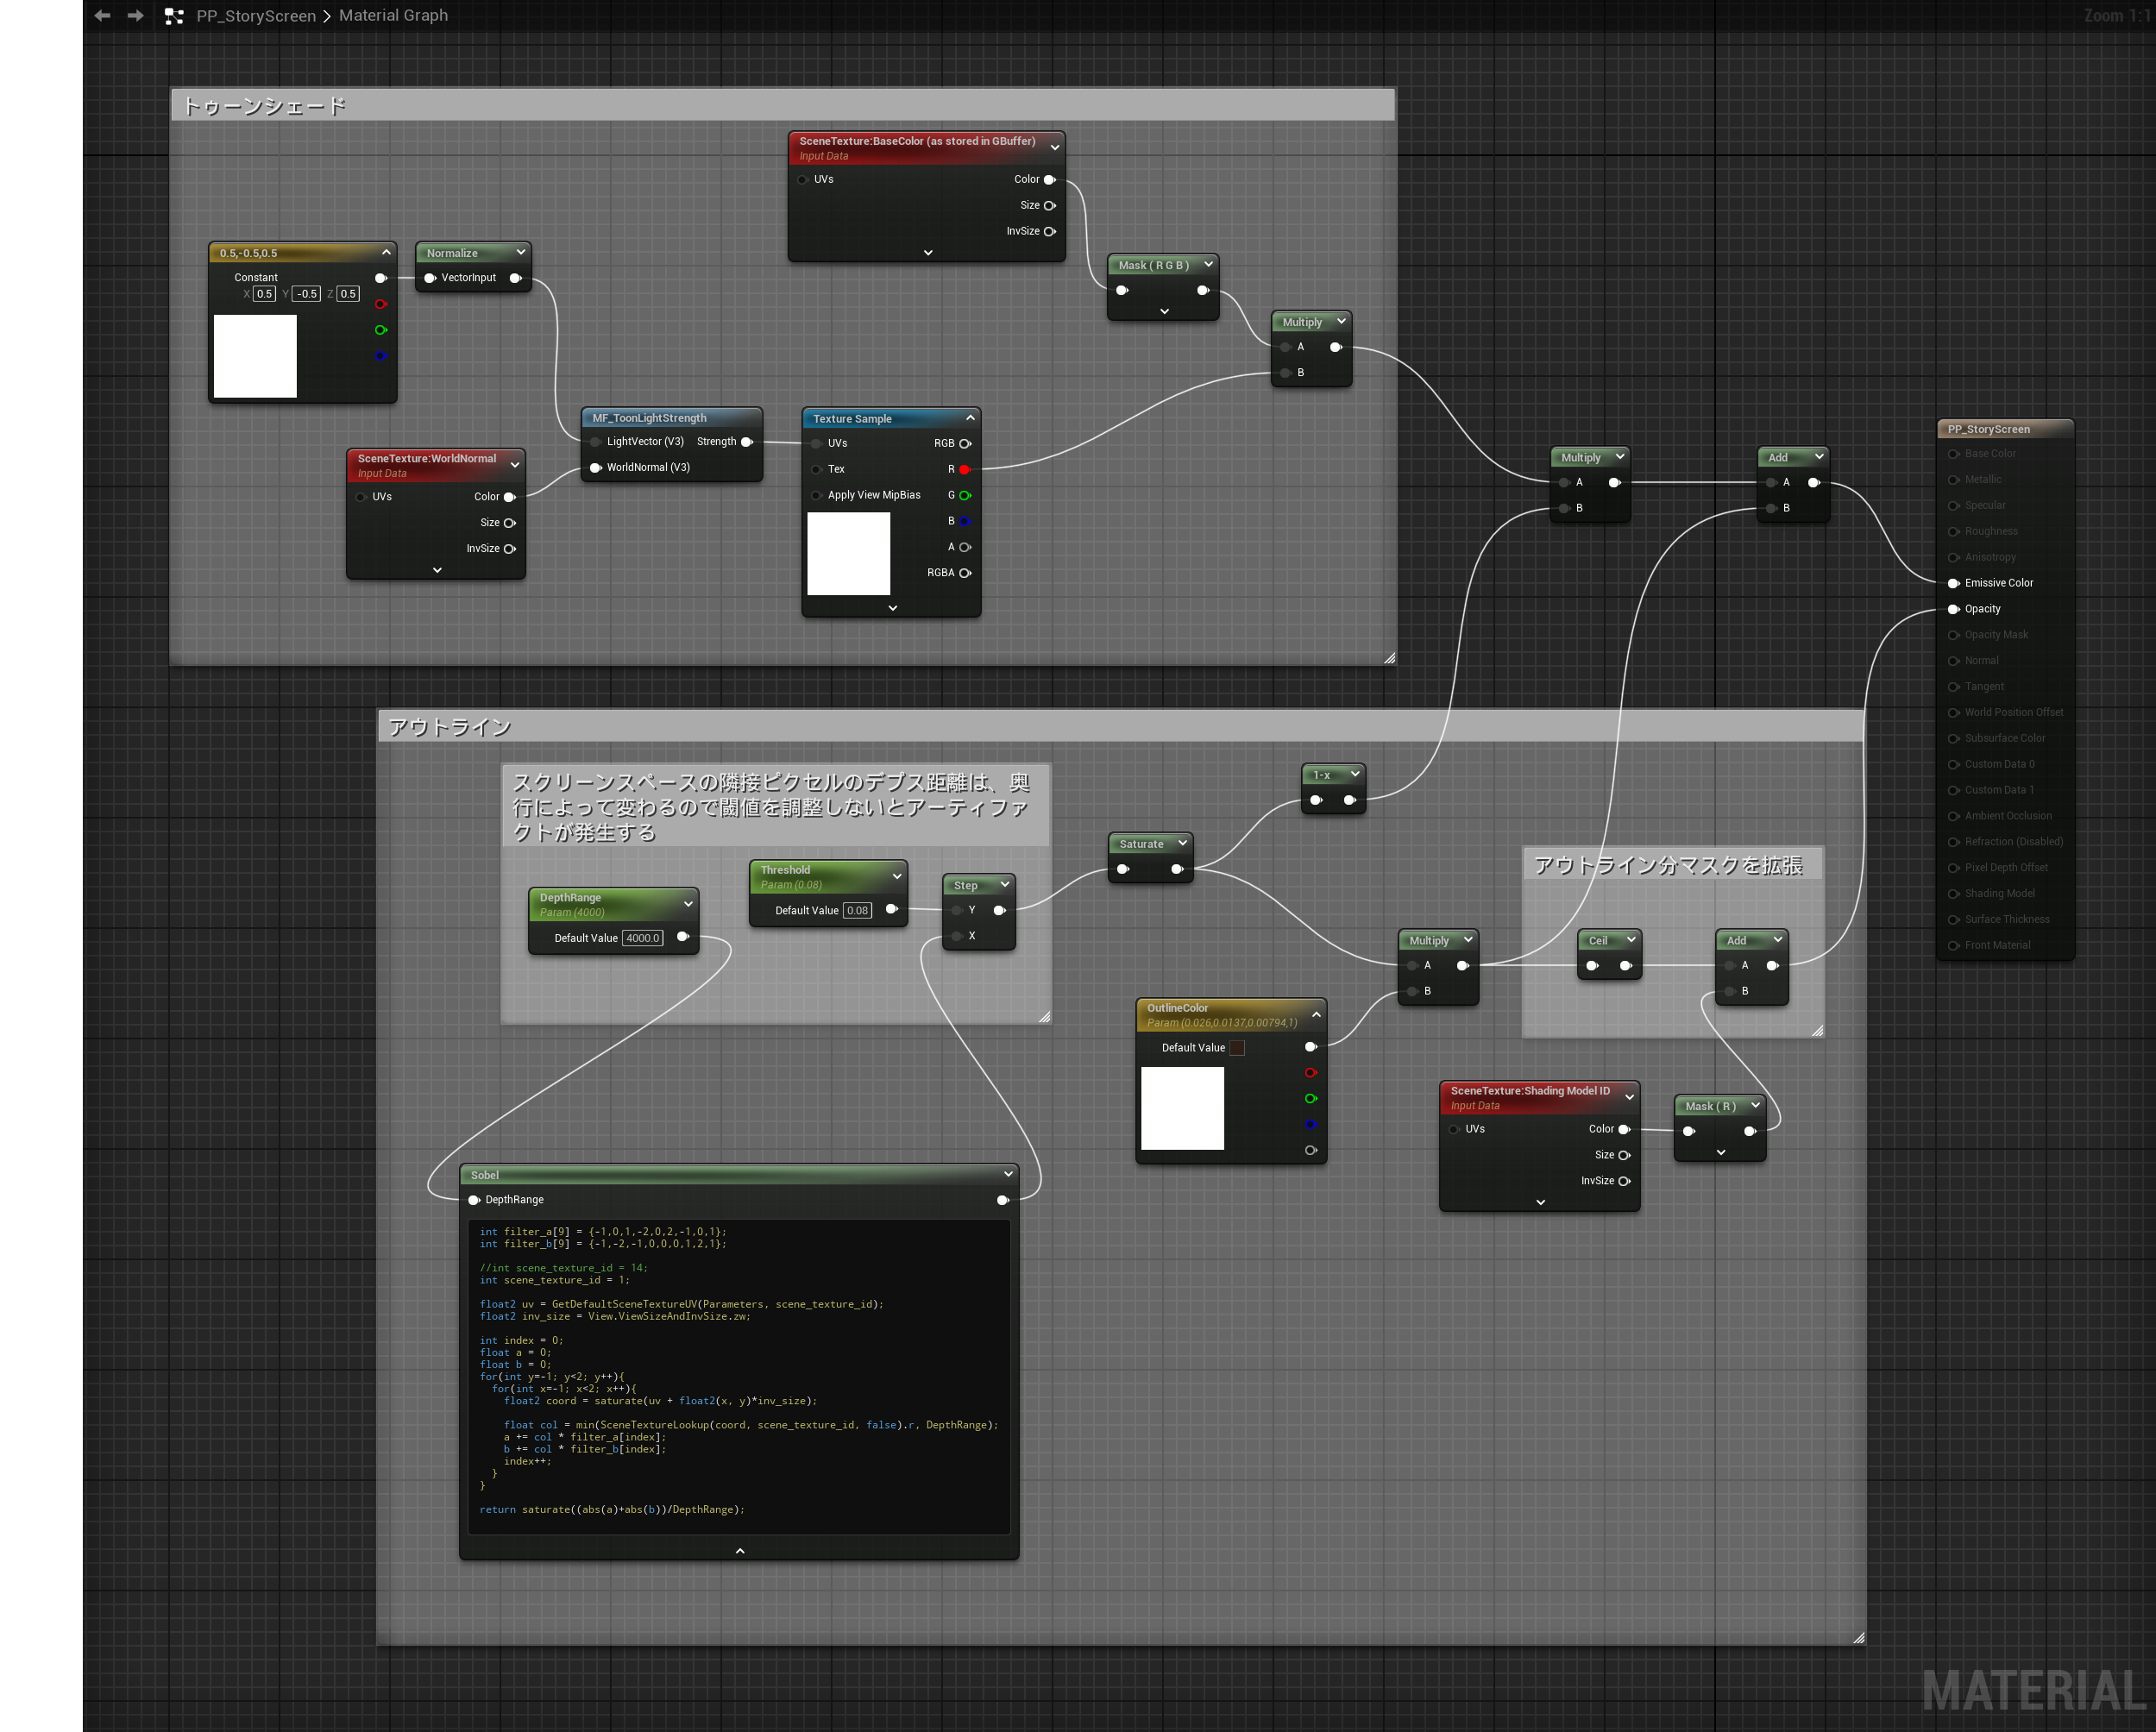Click OutlineColor red channel output pin

point(1310,1073)
